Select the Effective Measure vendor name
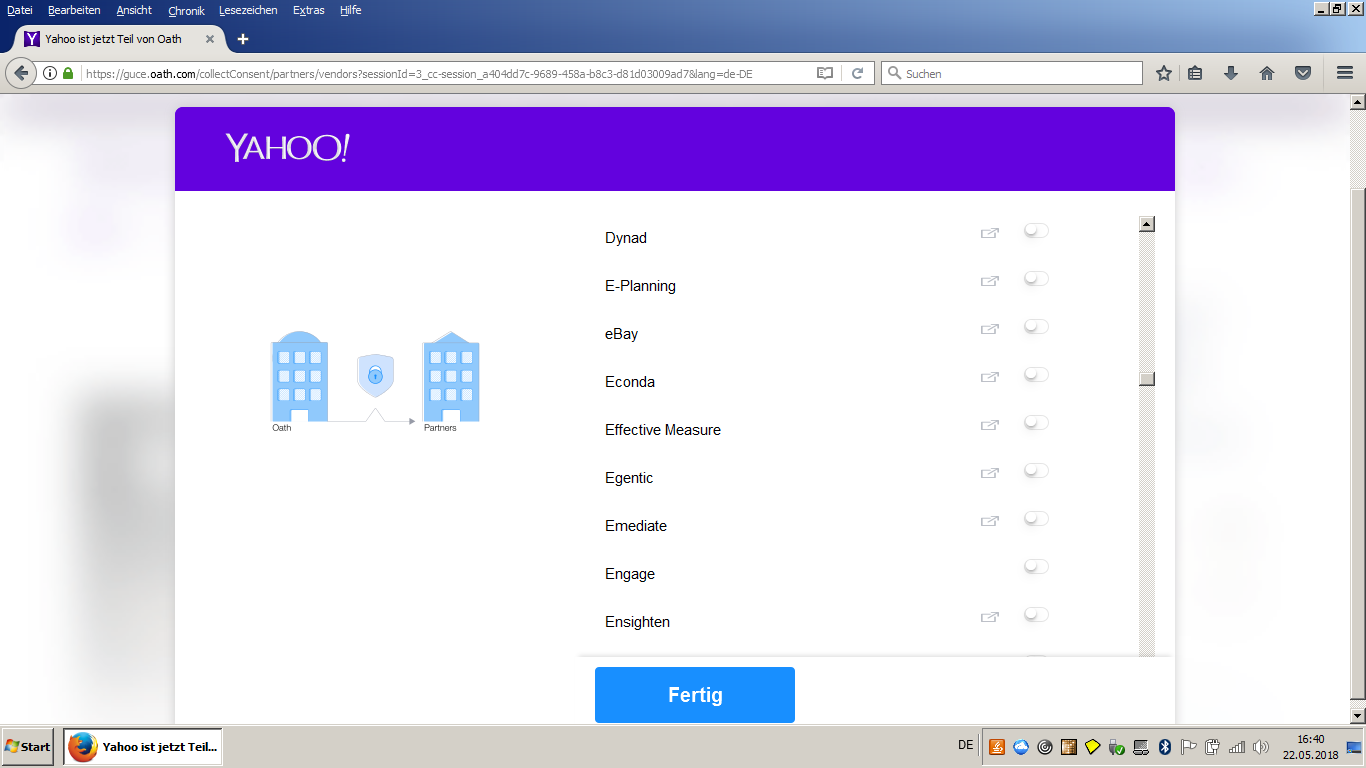The image size is (1366, 768). click(663, 430)
